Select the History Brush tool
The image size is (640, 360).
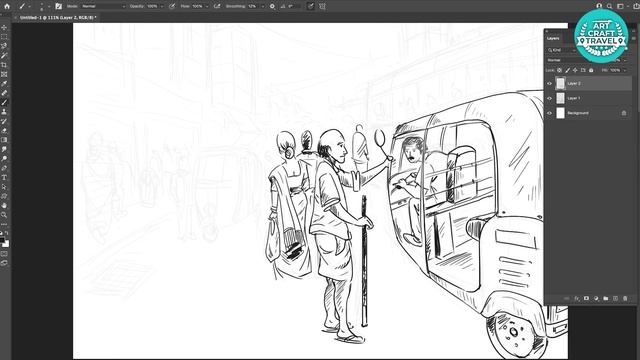point(4,121)
